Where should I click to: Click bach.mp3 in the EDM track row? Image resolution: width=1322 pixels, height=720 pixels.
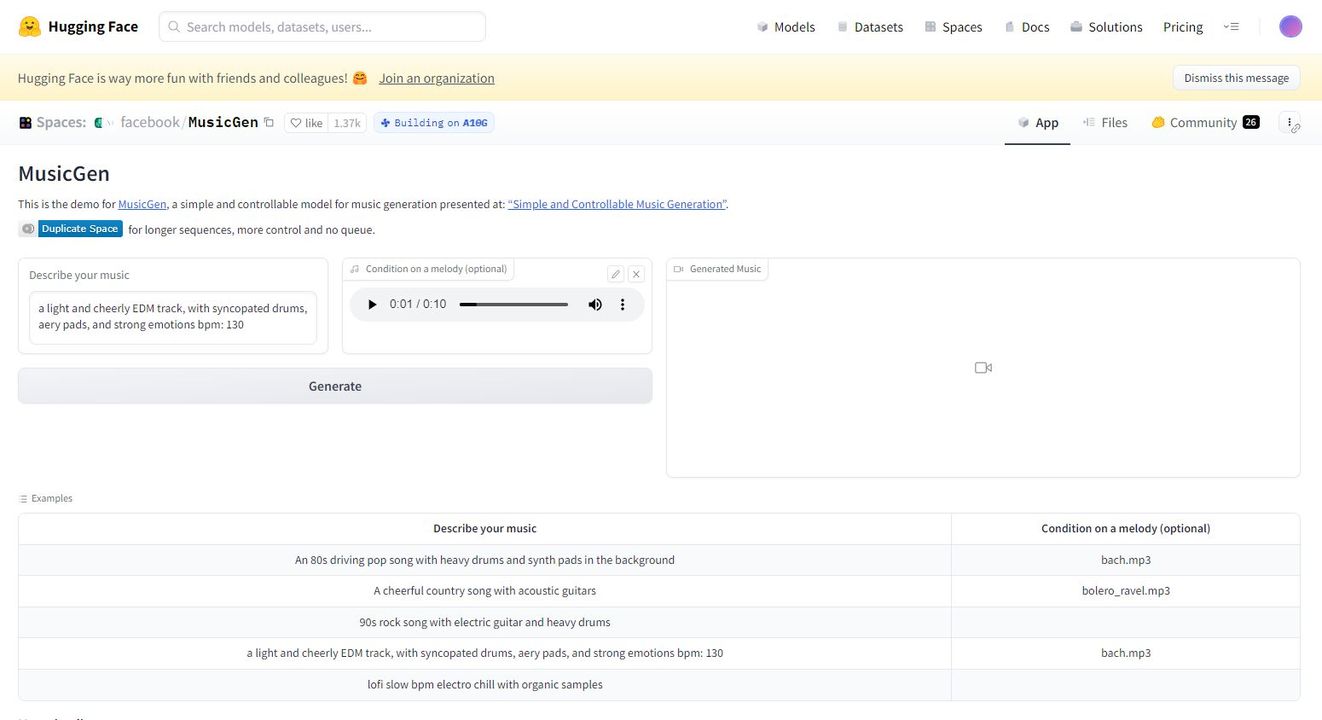click(1126, 653)
